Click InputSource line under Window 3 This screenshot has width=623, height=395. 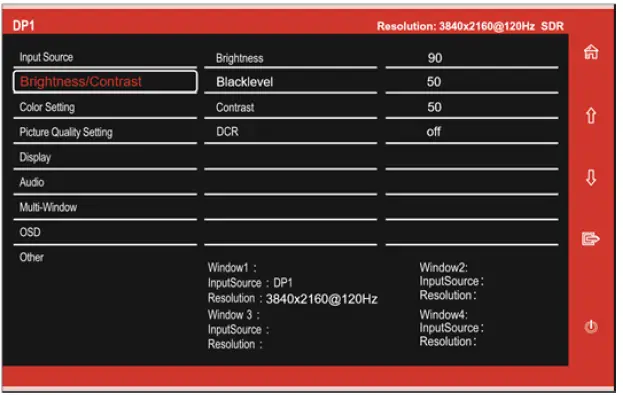238,329
